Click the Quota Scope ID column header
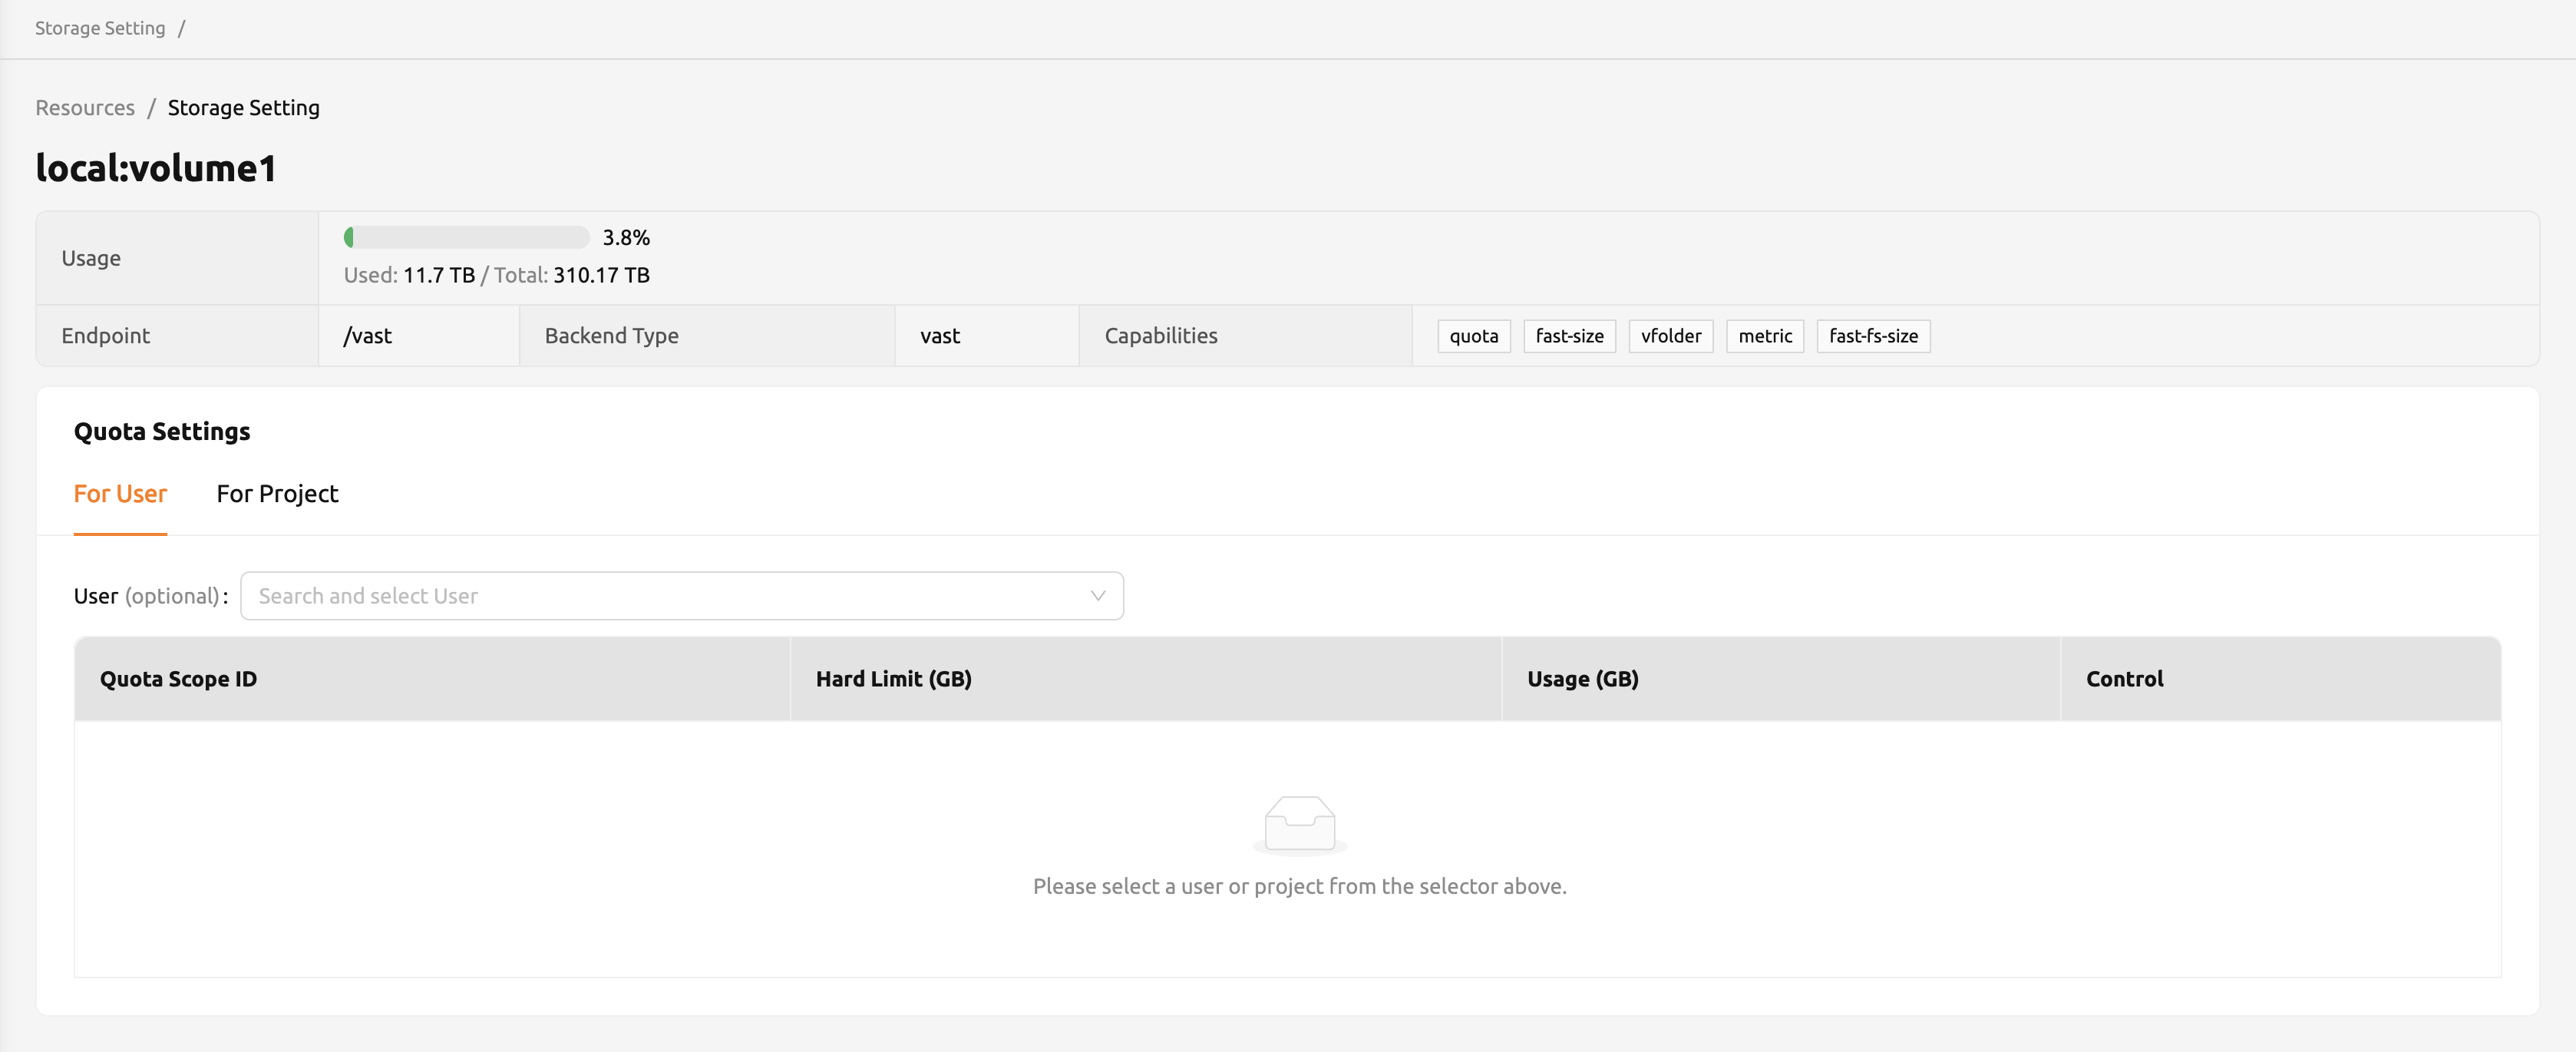The image size is (2576, 1052). coord(432,679)
